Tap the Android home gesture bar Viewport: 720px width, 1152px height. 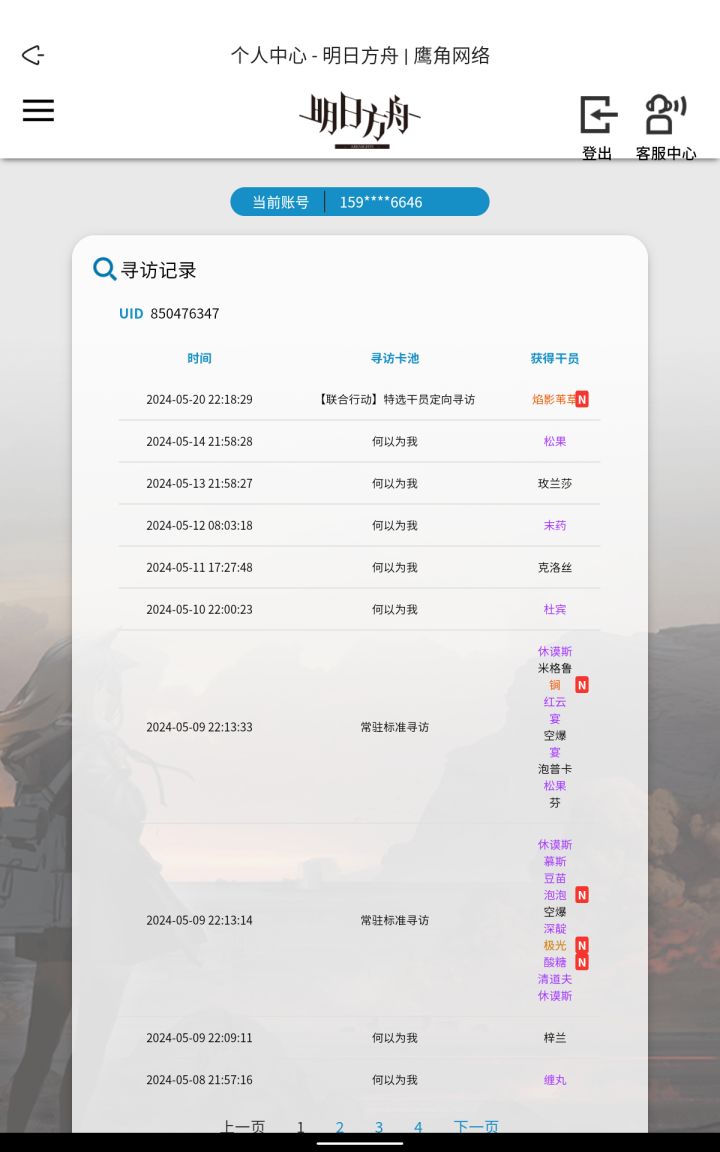[360, 1143]
